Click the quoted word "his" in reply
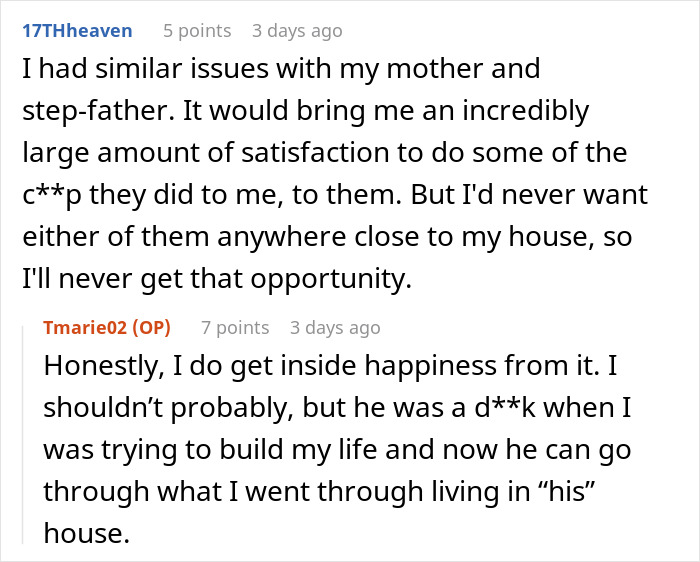This screenshot has width=700, height=562. click(565, 491)
